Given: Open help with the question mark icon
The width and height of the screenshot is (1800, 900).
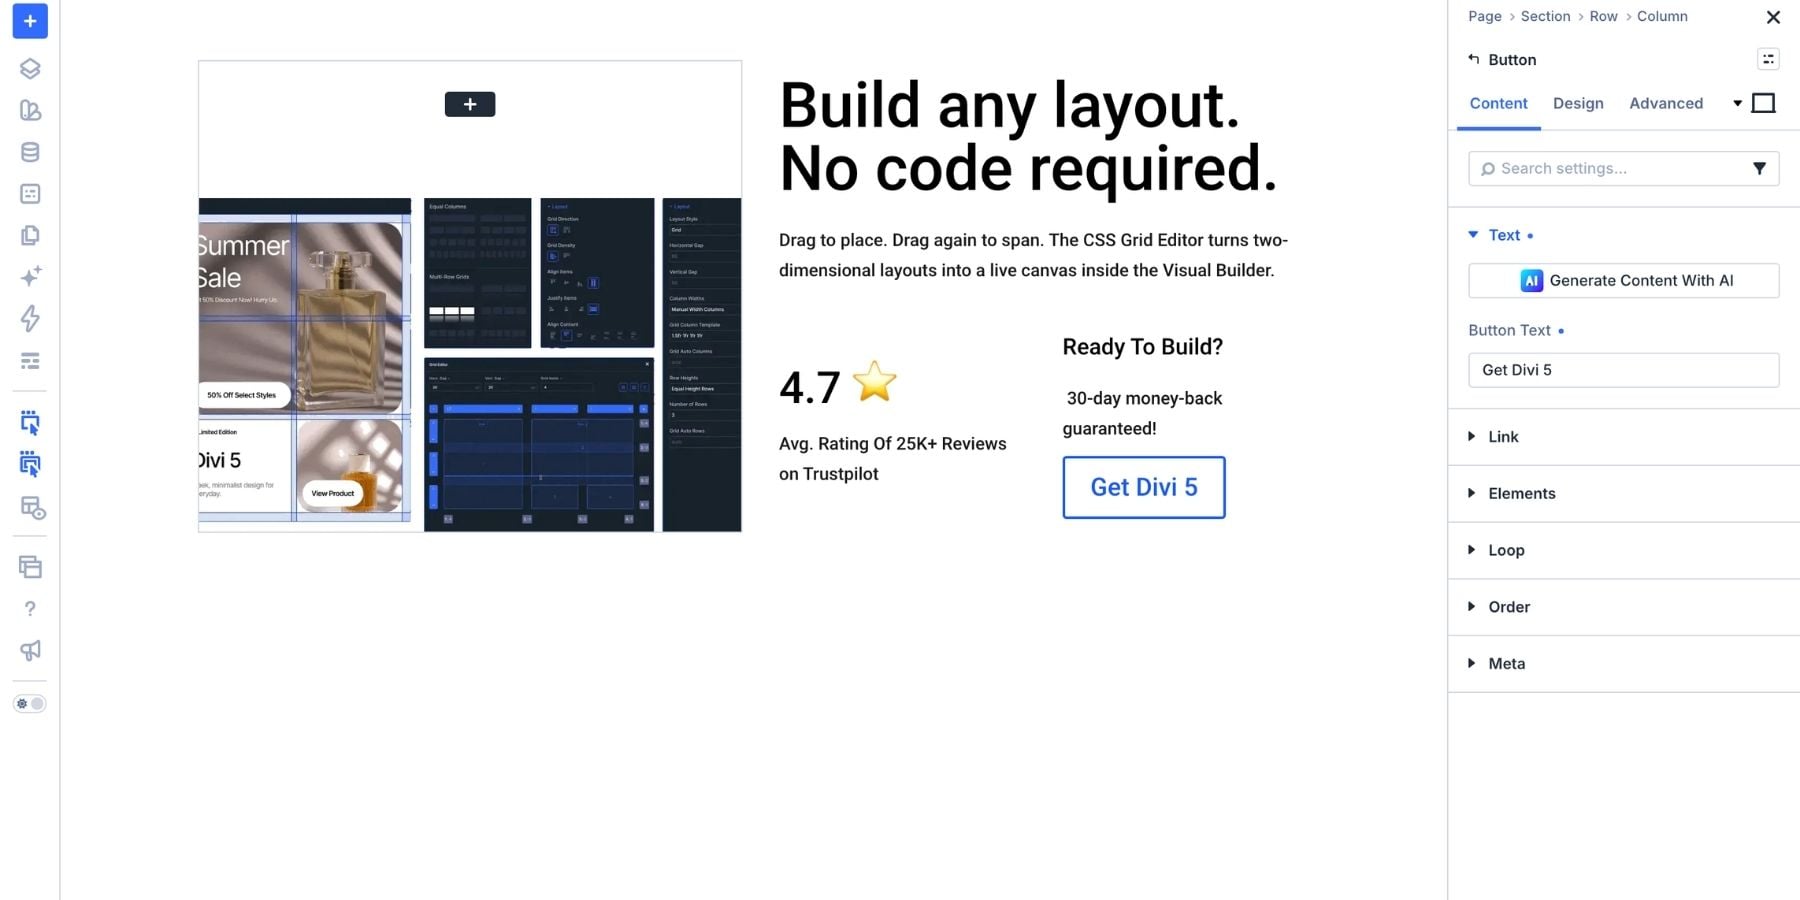Looking at the screenshot, I should tap(30, 609).
